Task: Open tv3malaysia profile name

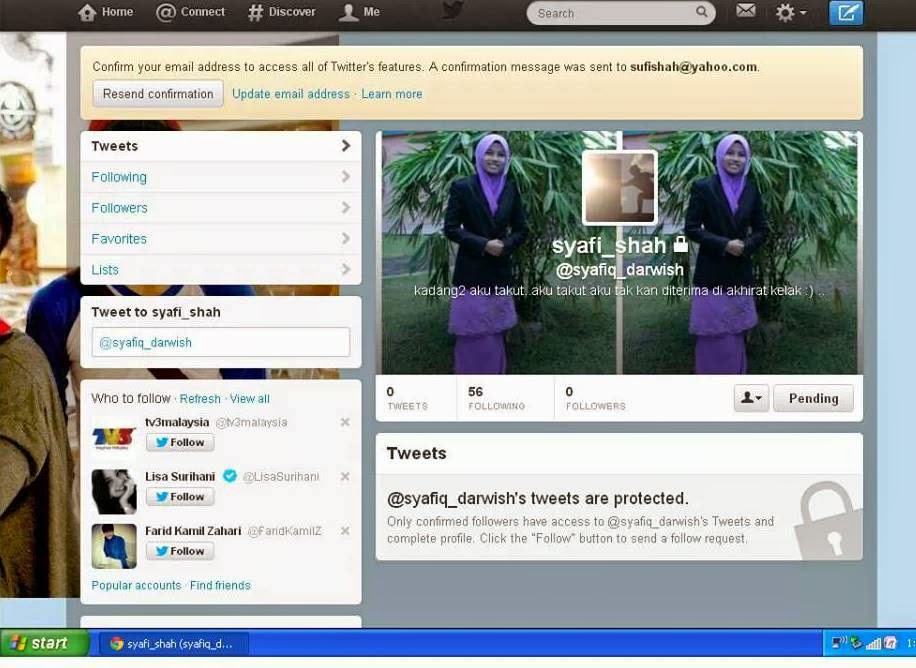Action: click(x=177, y=422)
